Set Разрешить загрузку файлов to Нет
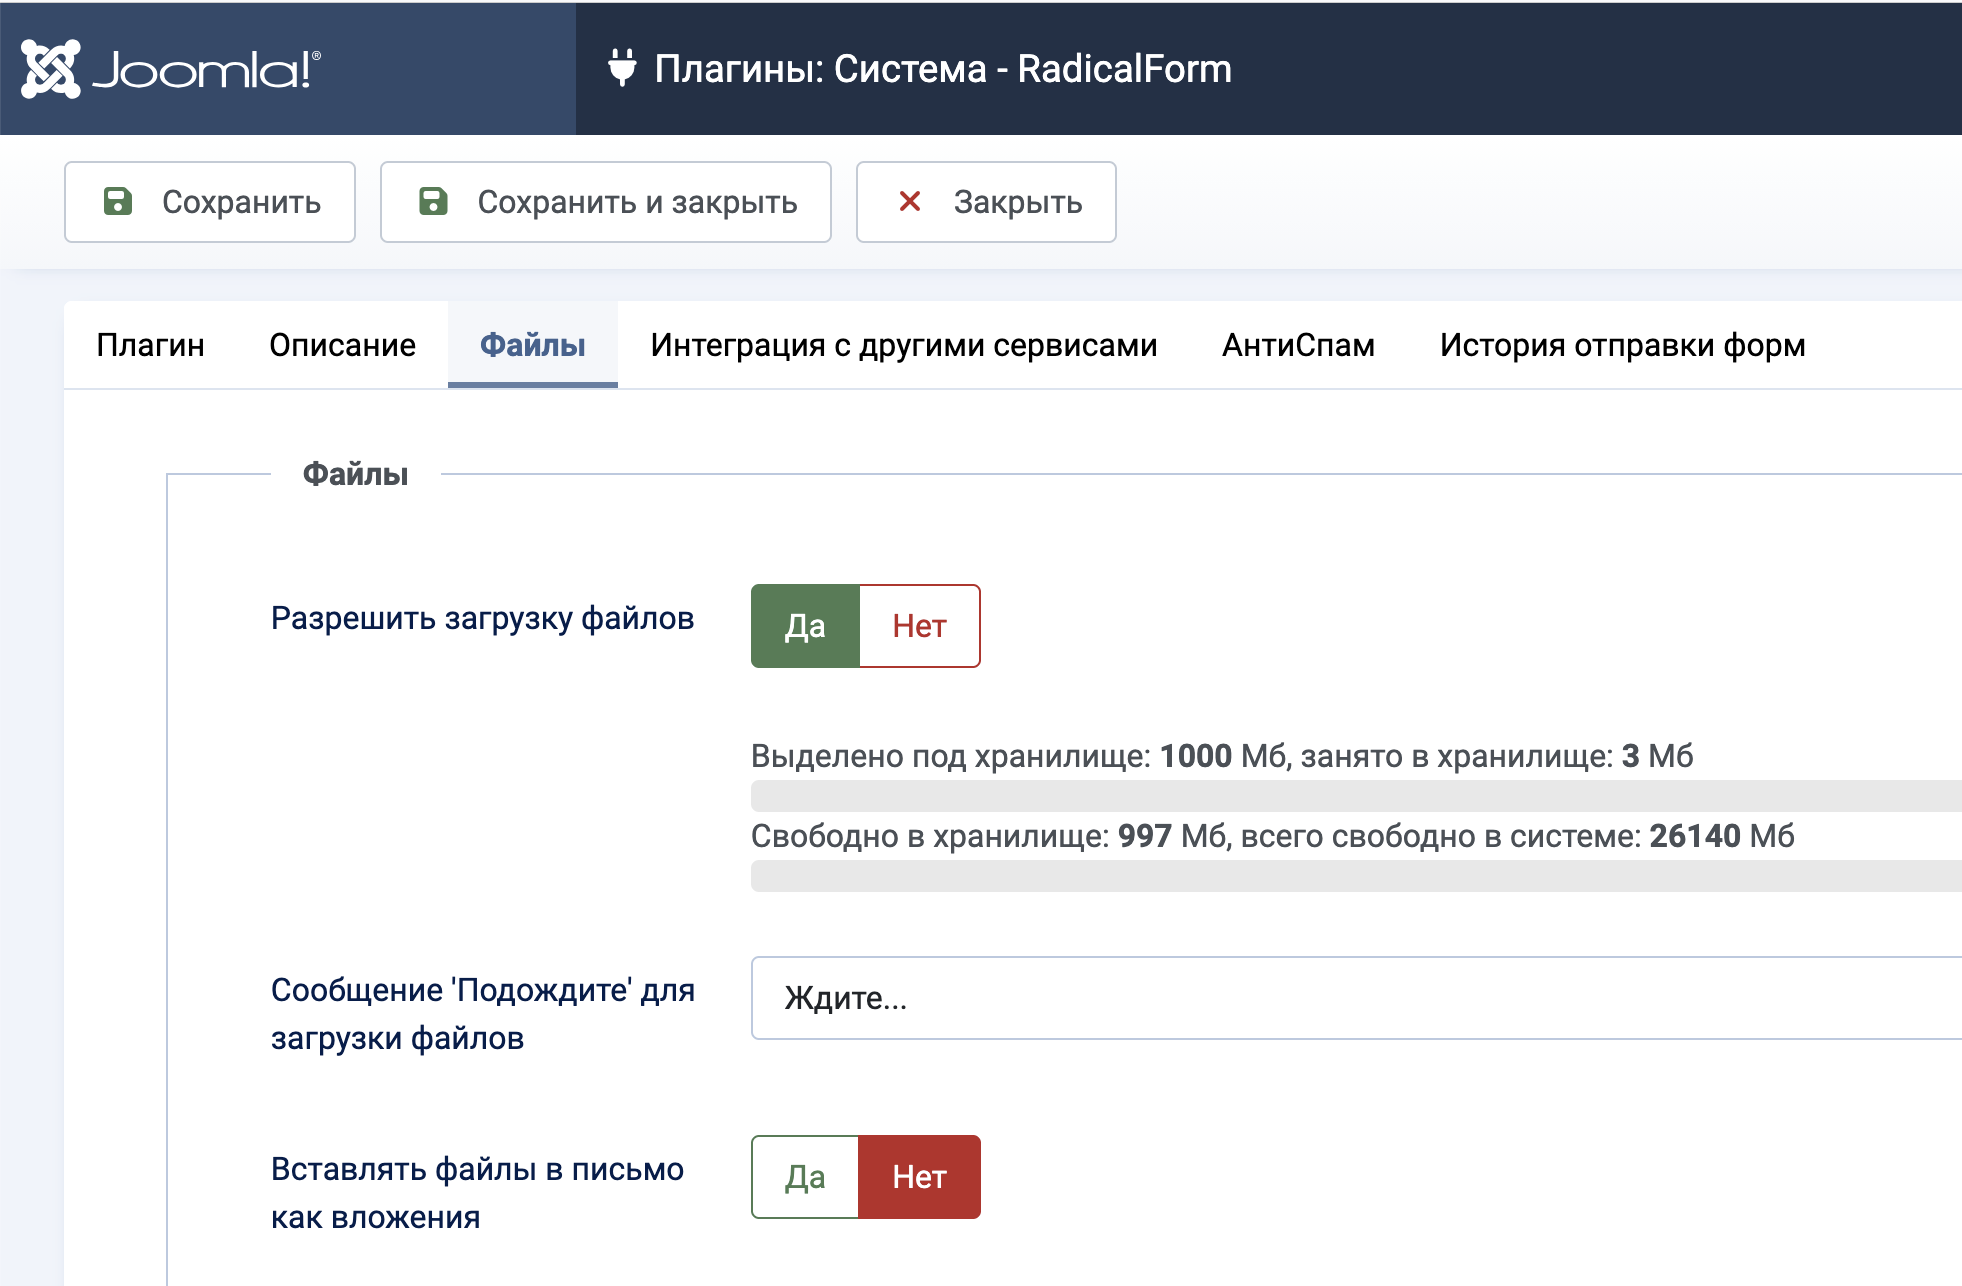Image resolution: width=1962 pixels, height=1286 pixels. [919, 626]
